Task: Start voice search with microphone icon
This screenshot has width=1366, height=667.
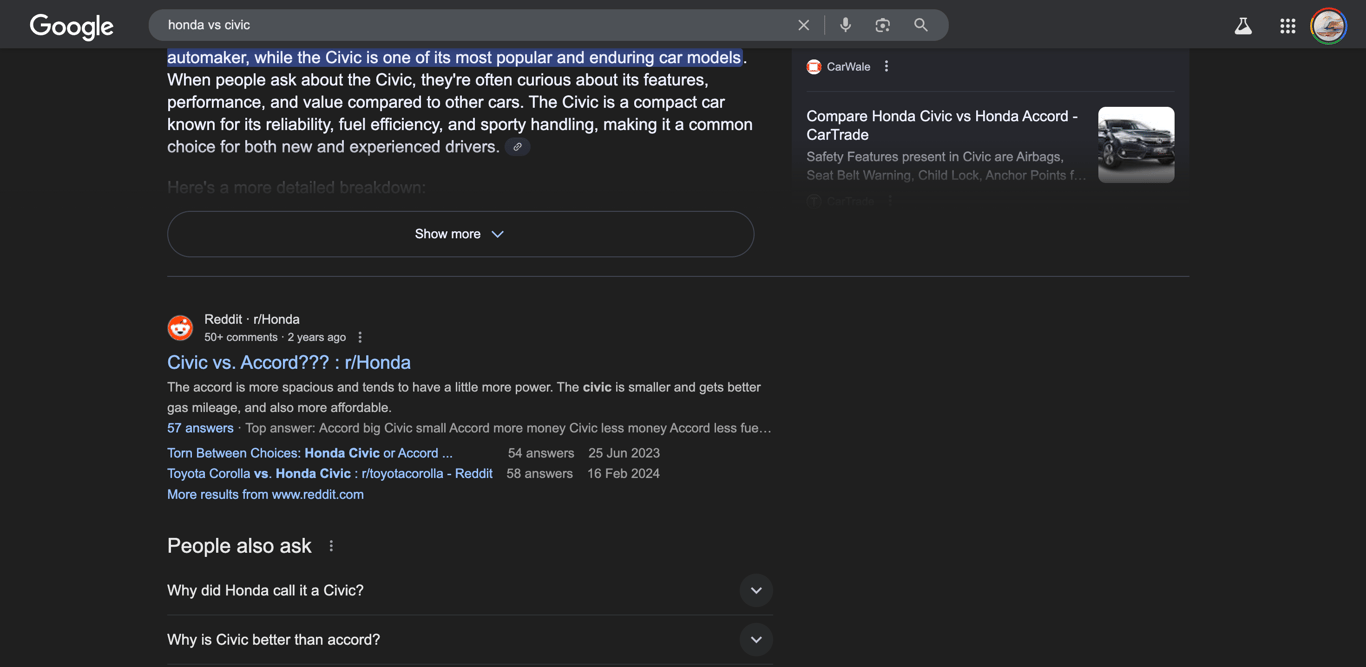Action: tap(845, 25)
